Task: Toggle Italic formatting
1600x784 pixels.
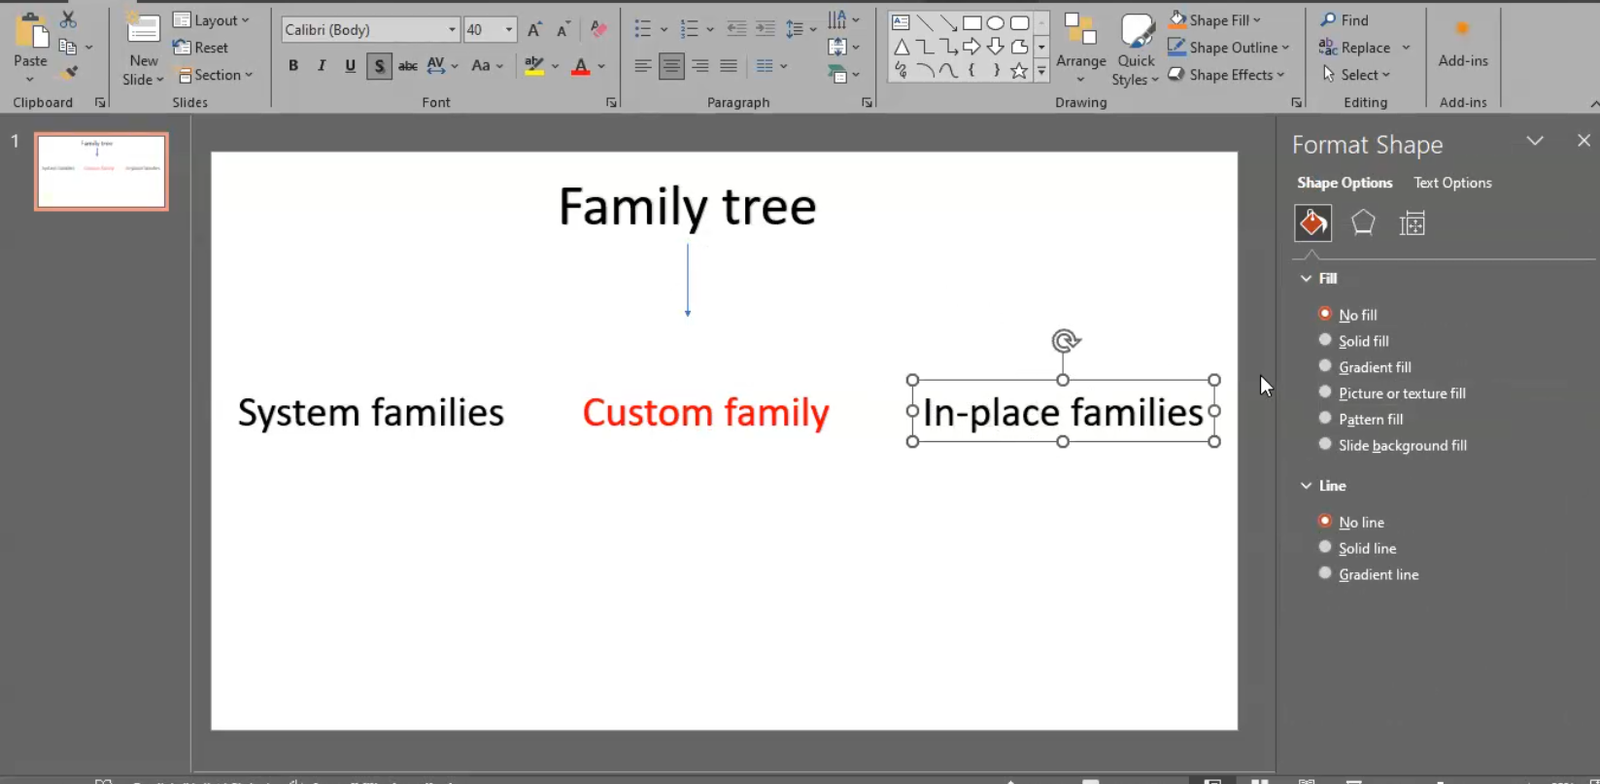Action: point(321,66)
